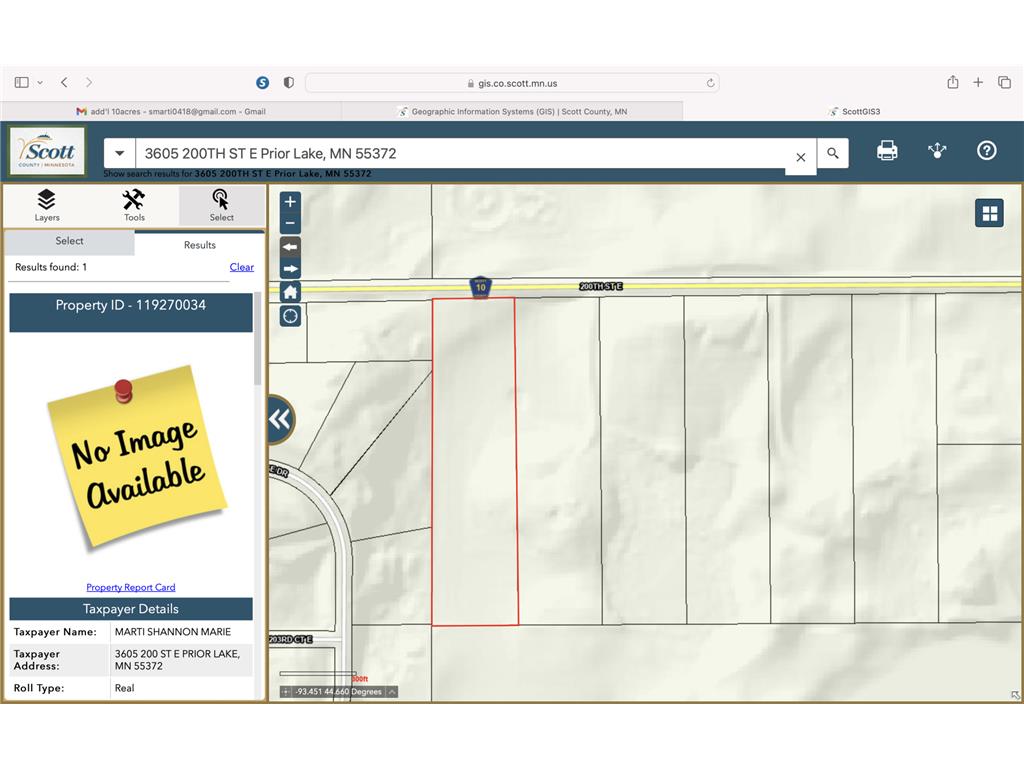
Task: Click the Roll Type value Real
Action: click(125, 688)
